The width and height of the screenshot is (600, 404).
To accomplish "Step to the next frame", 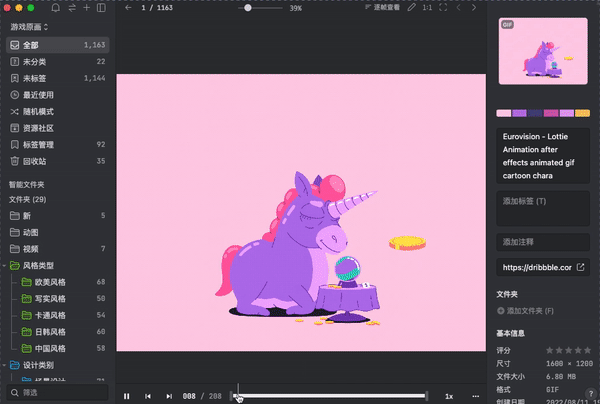I will [169, 396].
